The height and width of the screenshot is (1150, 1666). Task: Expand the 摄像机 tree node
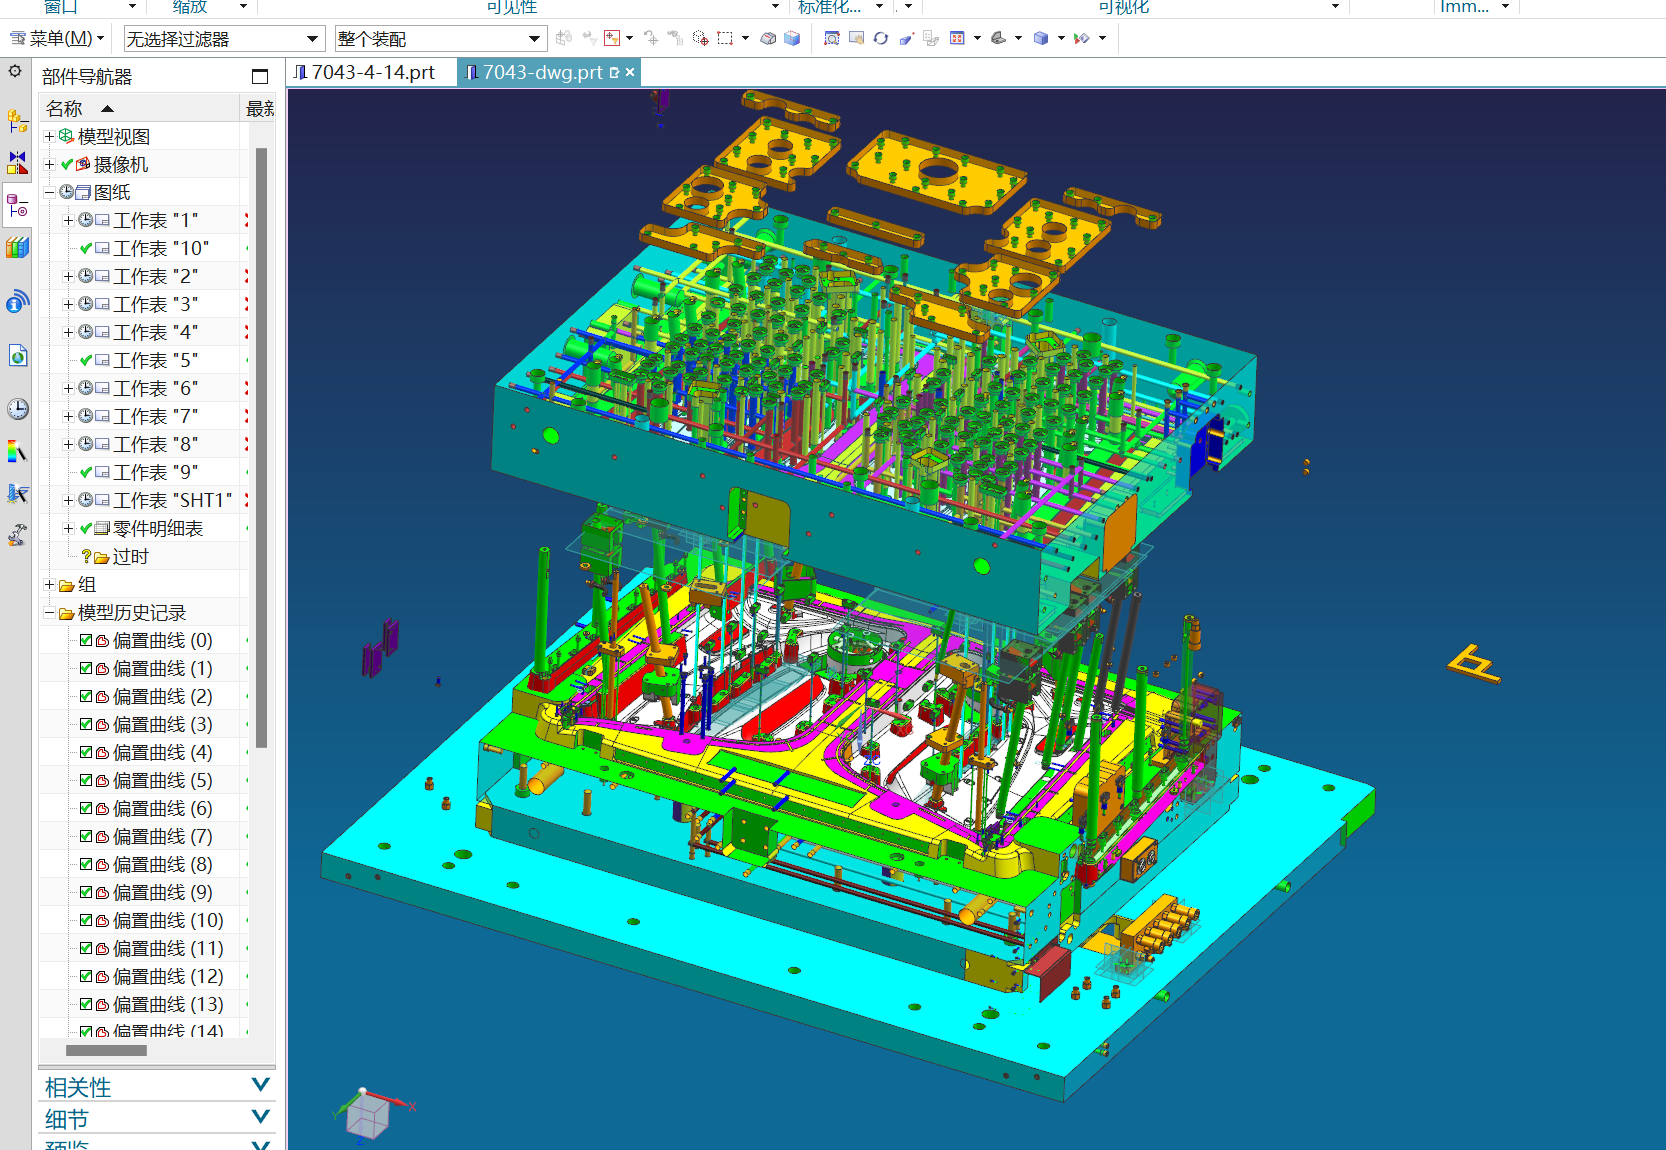[49, 164]
